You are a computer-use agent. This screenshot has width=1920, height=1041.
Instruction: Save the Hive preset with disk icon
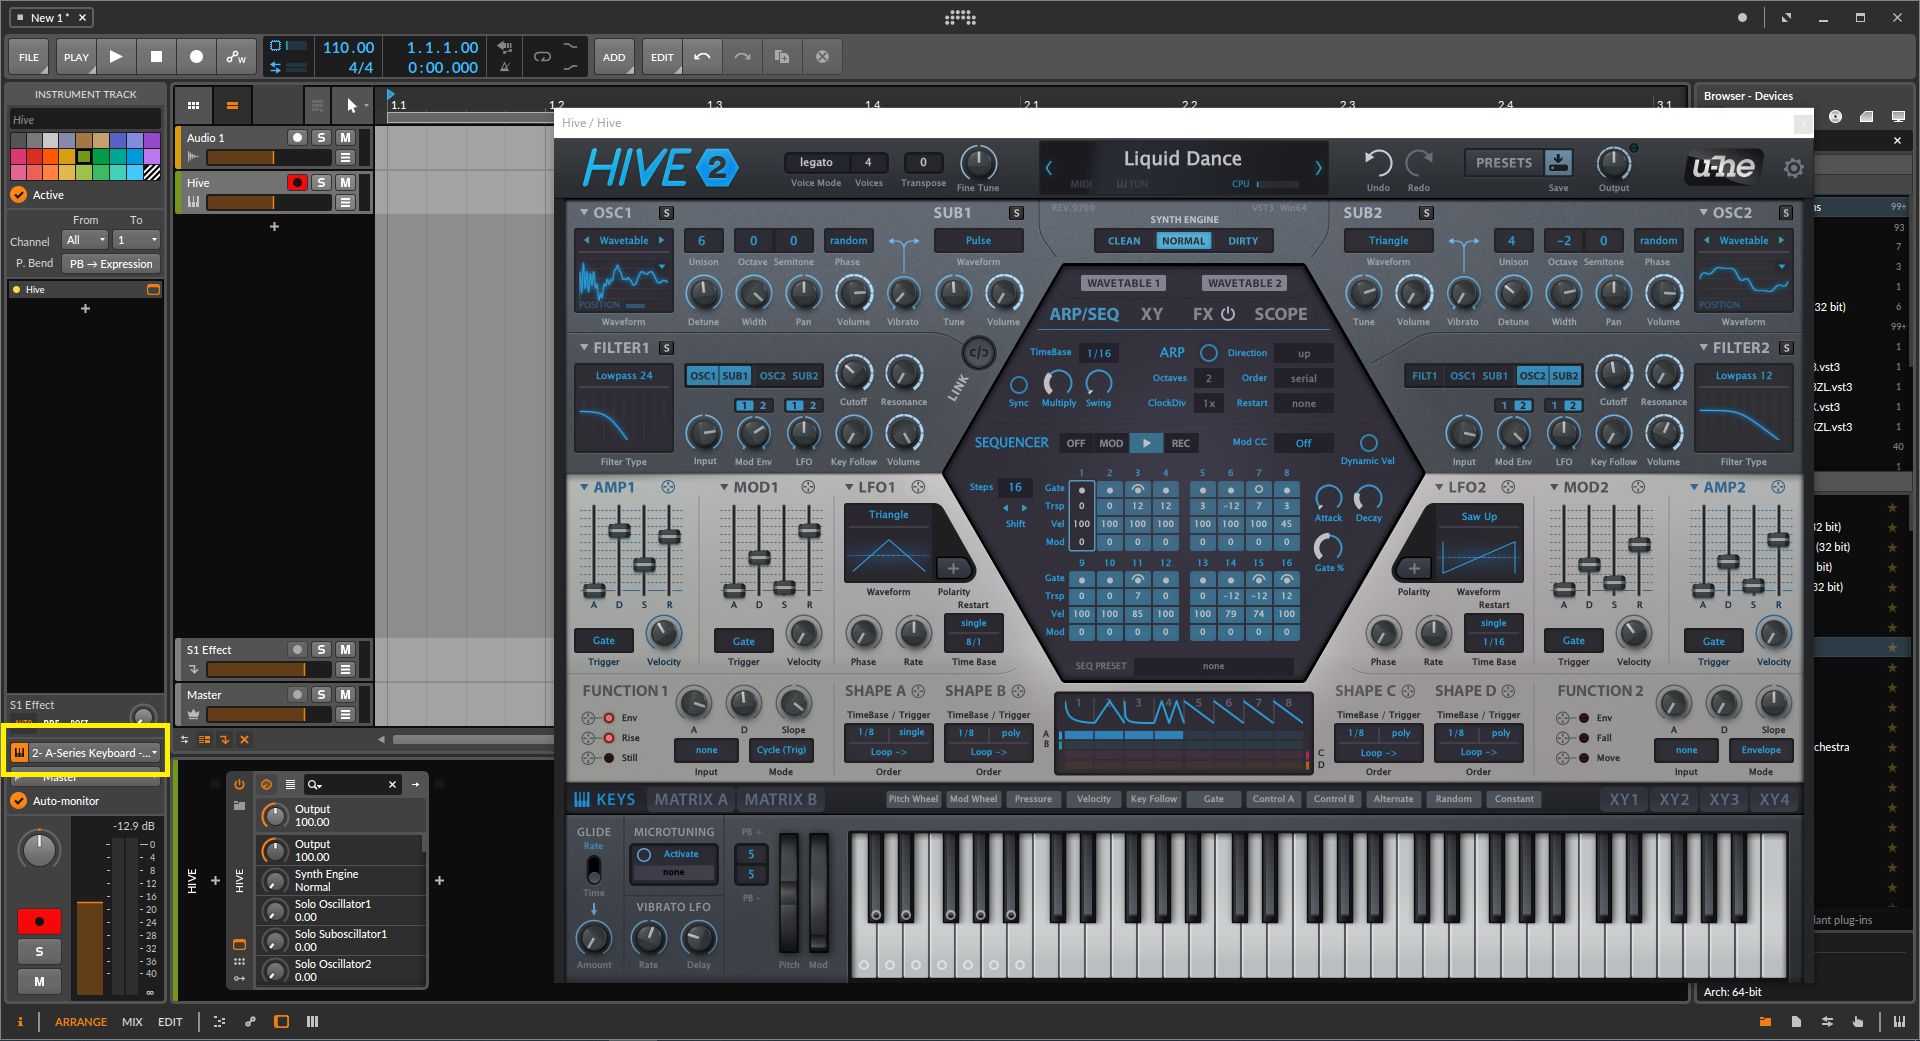1559,163
